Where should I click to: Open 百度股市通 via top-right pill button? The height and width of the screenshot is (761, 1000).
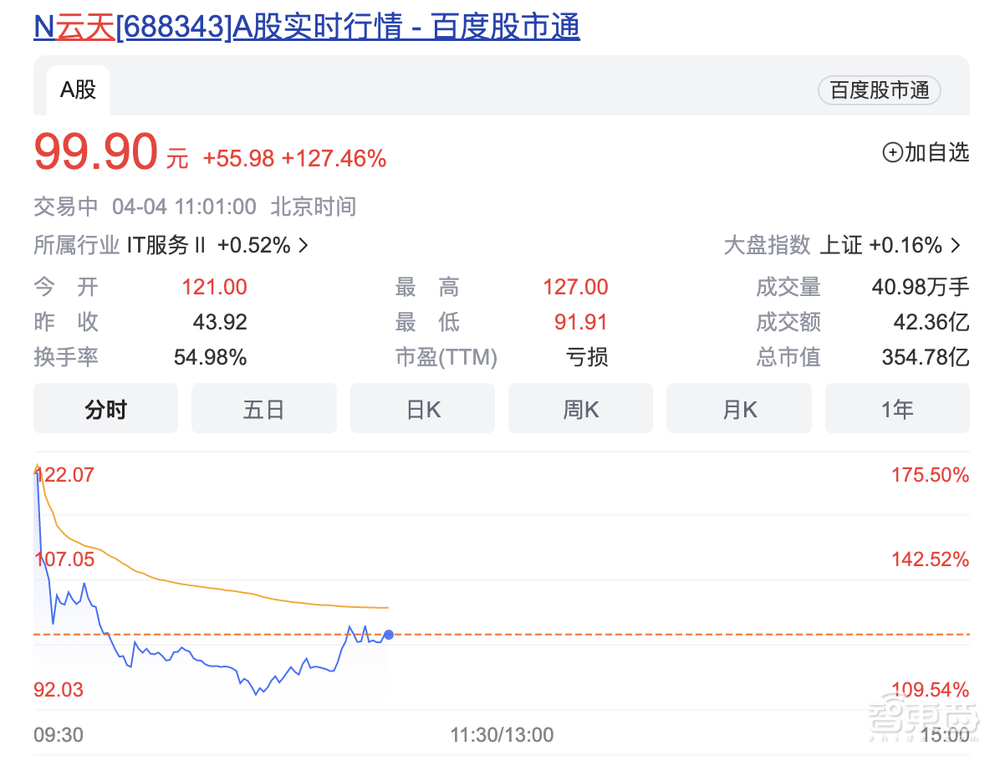[879, 90]
